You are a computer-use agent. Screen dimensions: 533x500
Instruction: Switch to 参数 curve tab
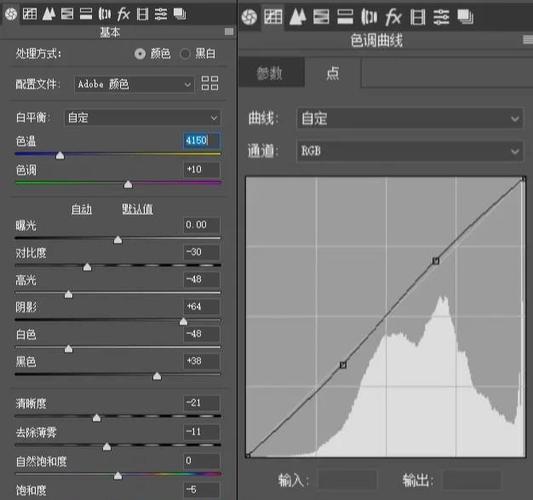coord(271,73)
